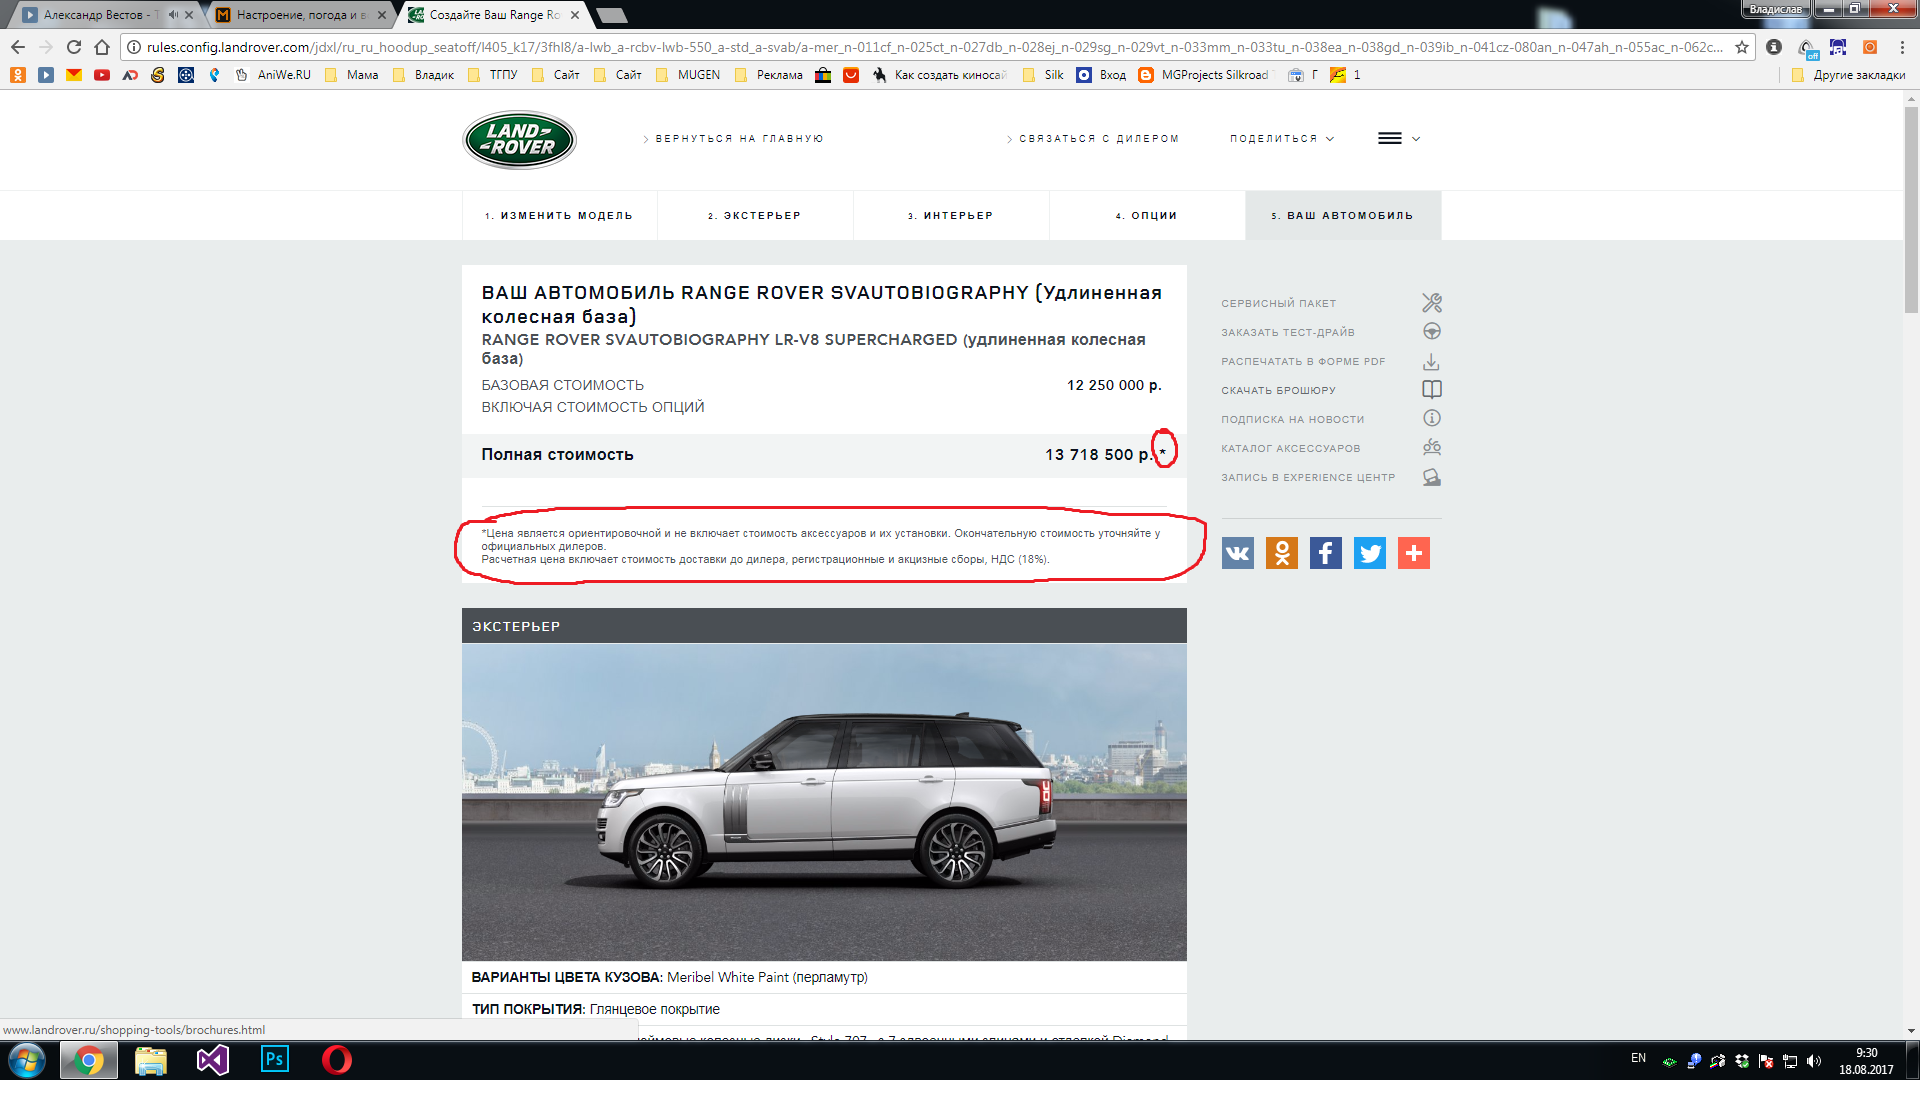The image size is (1920, 1112).
Task: Click КАТАЛОГ АКСЕССУАРОВ link
Action: coord(1290,448)
